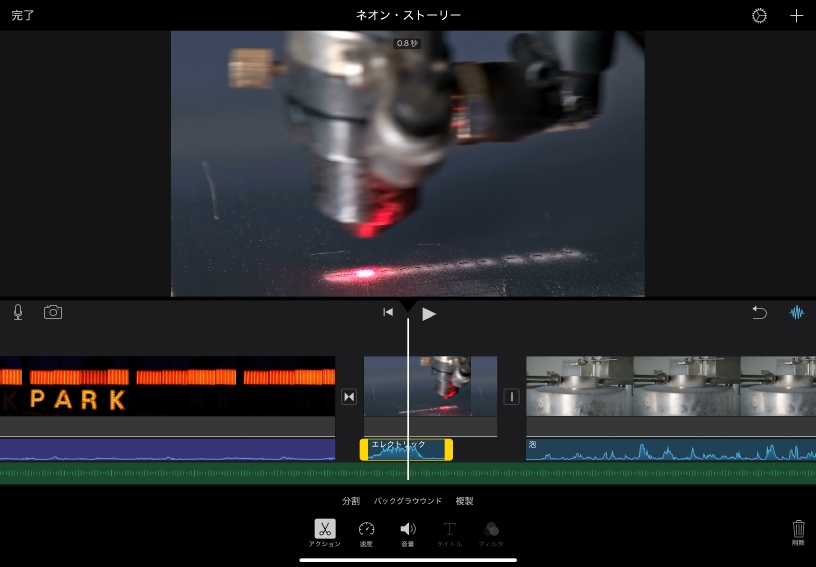816x567 pixels.
Task: Select the PARK neon sign clip
Action: click(x=167, y=386)
